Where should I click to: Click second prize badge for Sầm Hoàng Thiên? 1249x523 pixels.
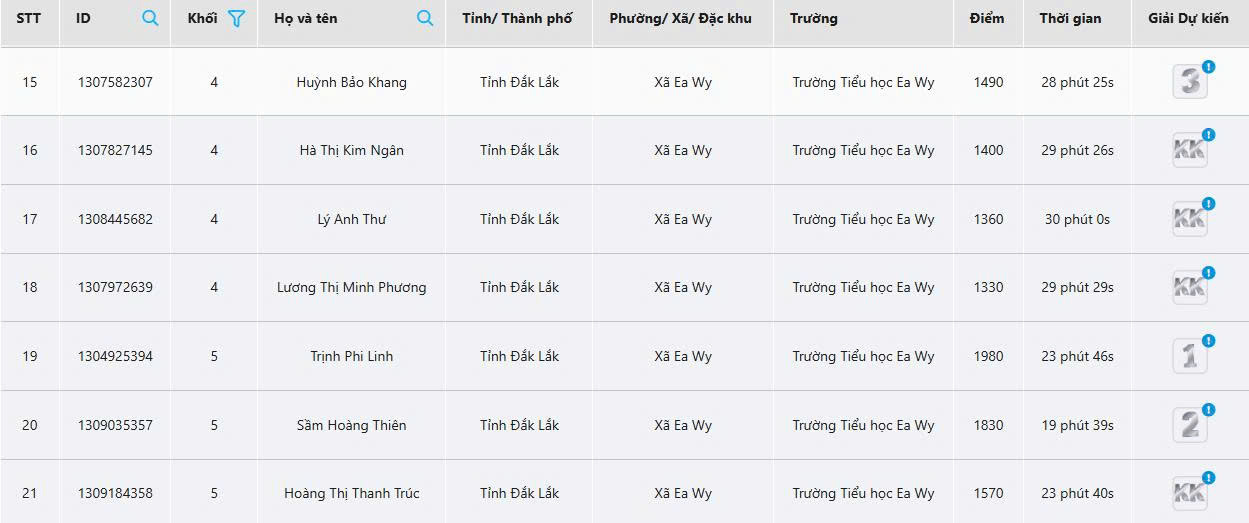point(1189,426)
